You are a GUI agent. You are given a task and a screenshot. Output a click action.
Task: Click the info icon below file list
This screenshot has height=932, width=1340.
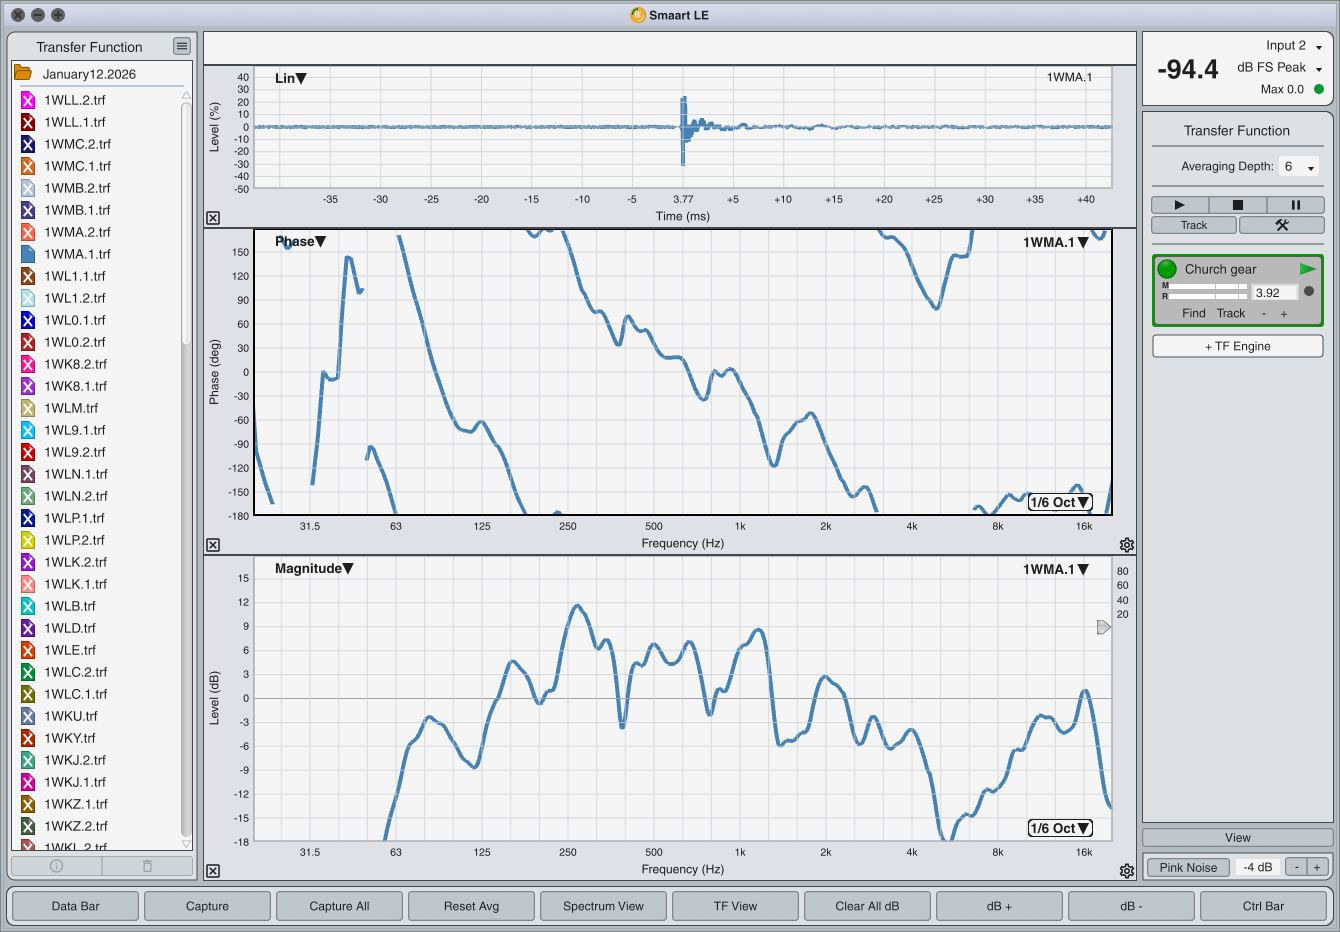[x=57, y=866]
